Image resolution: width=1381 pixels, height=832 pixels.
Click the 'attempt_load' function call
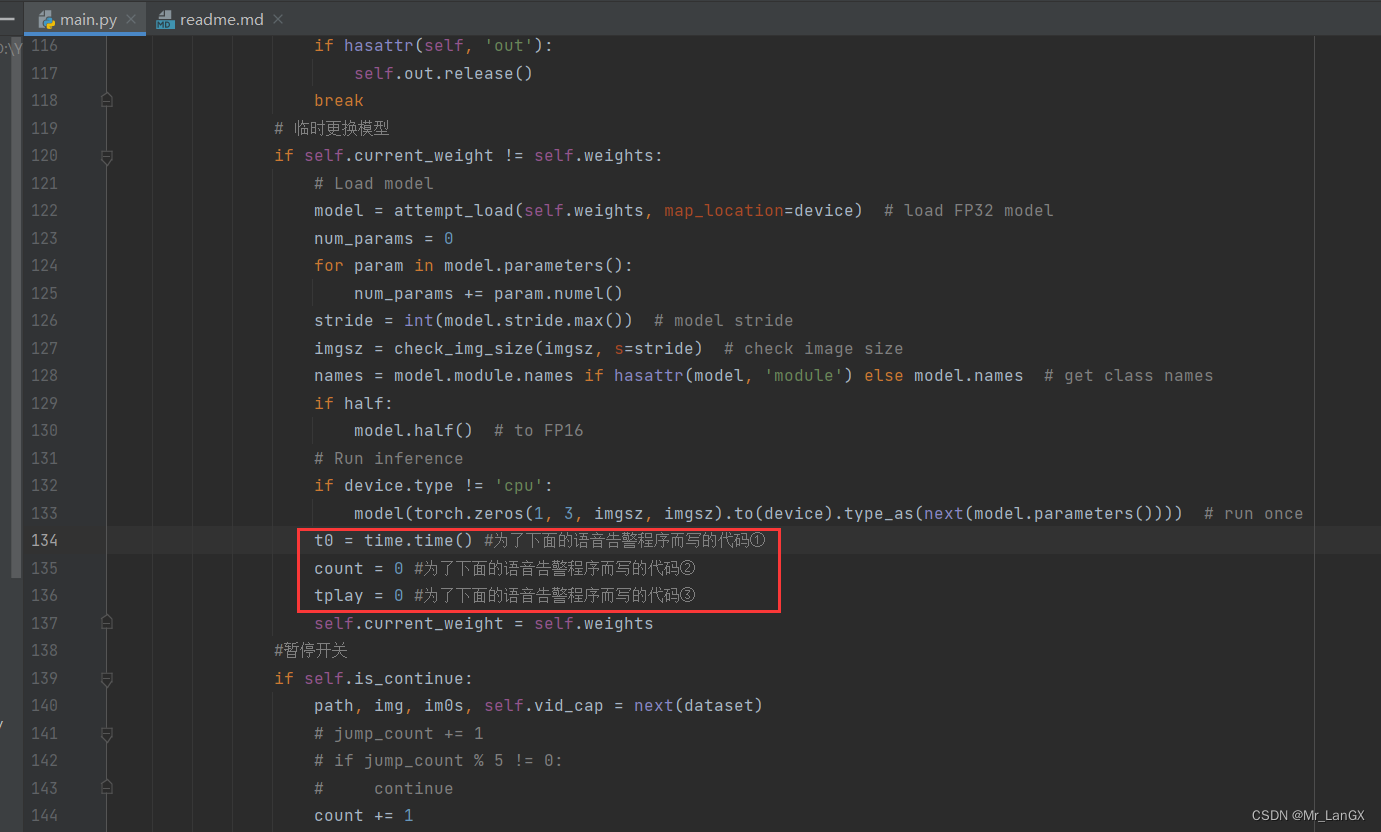pyautogui.click(x=453, y=210)
